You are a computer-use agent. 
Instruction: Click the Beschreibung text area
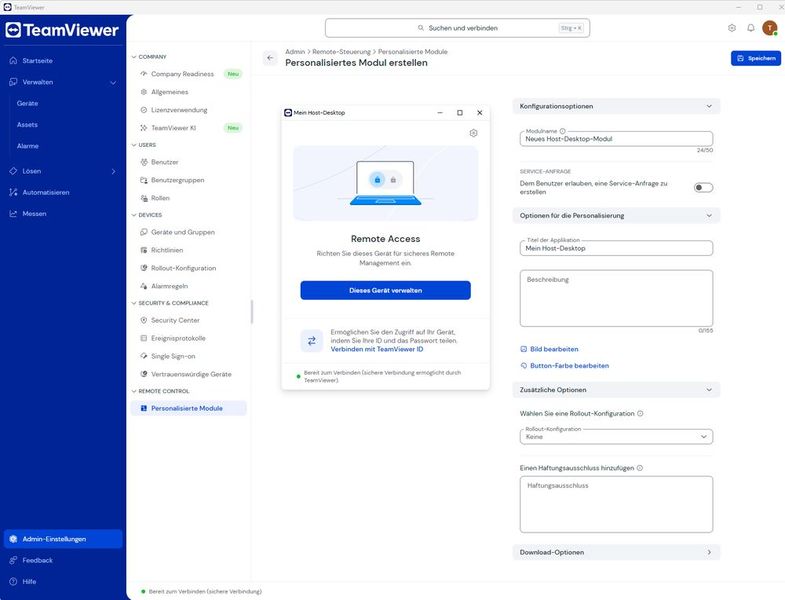pyautogui.click(x=616, y=298)
